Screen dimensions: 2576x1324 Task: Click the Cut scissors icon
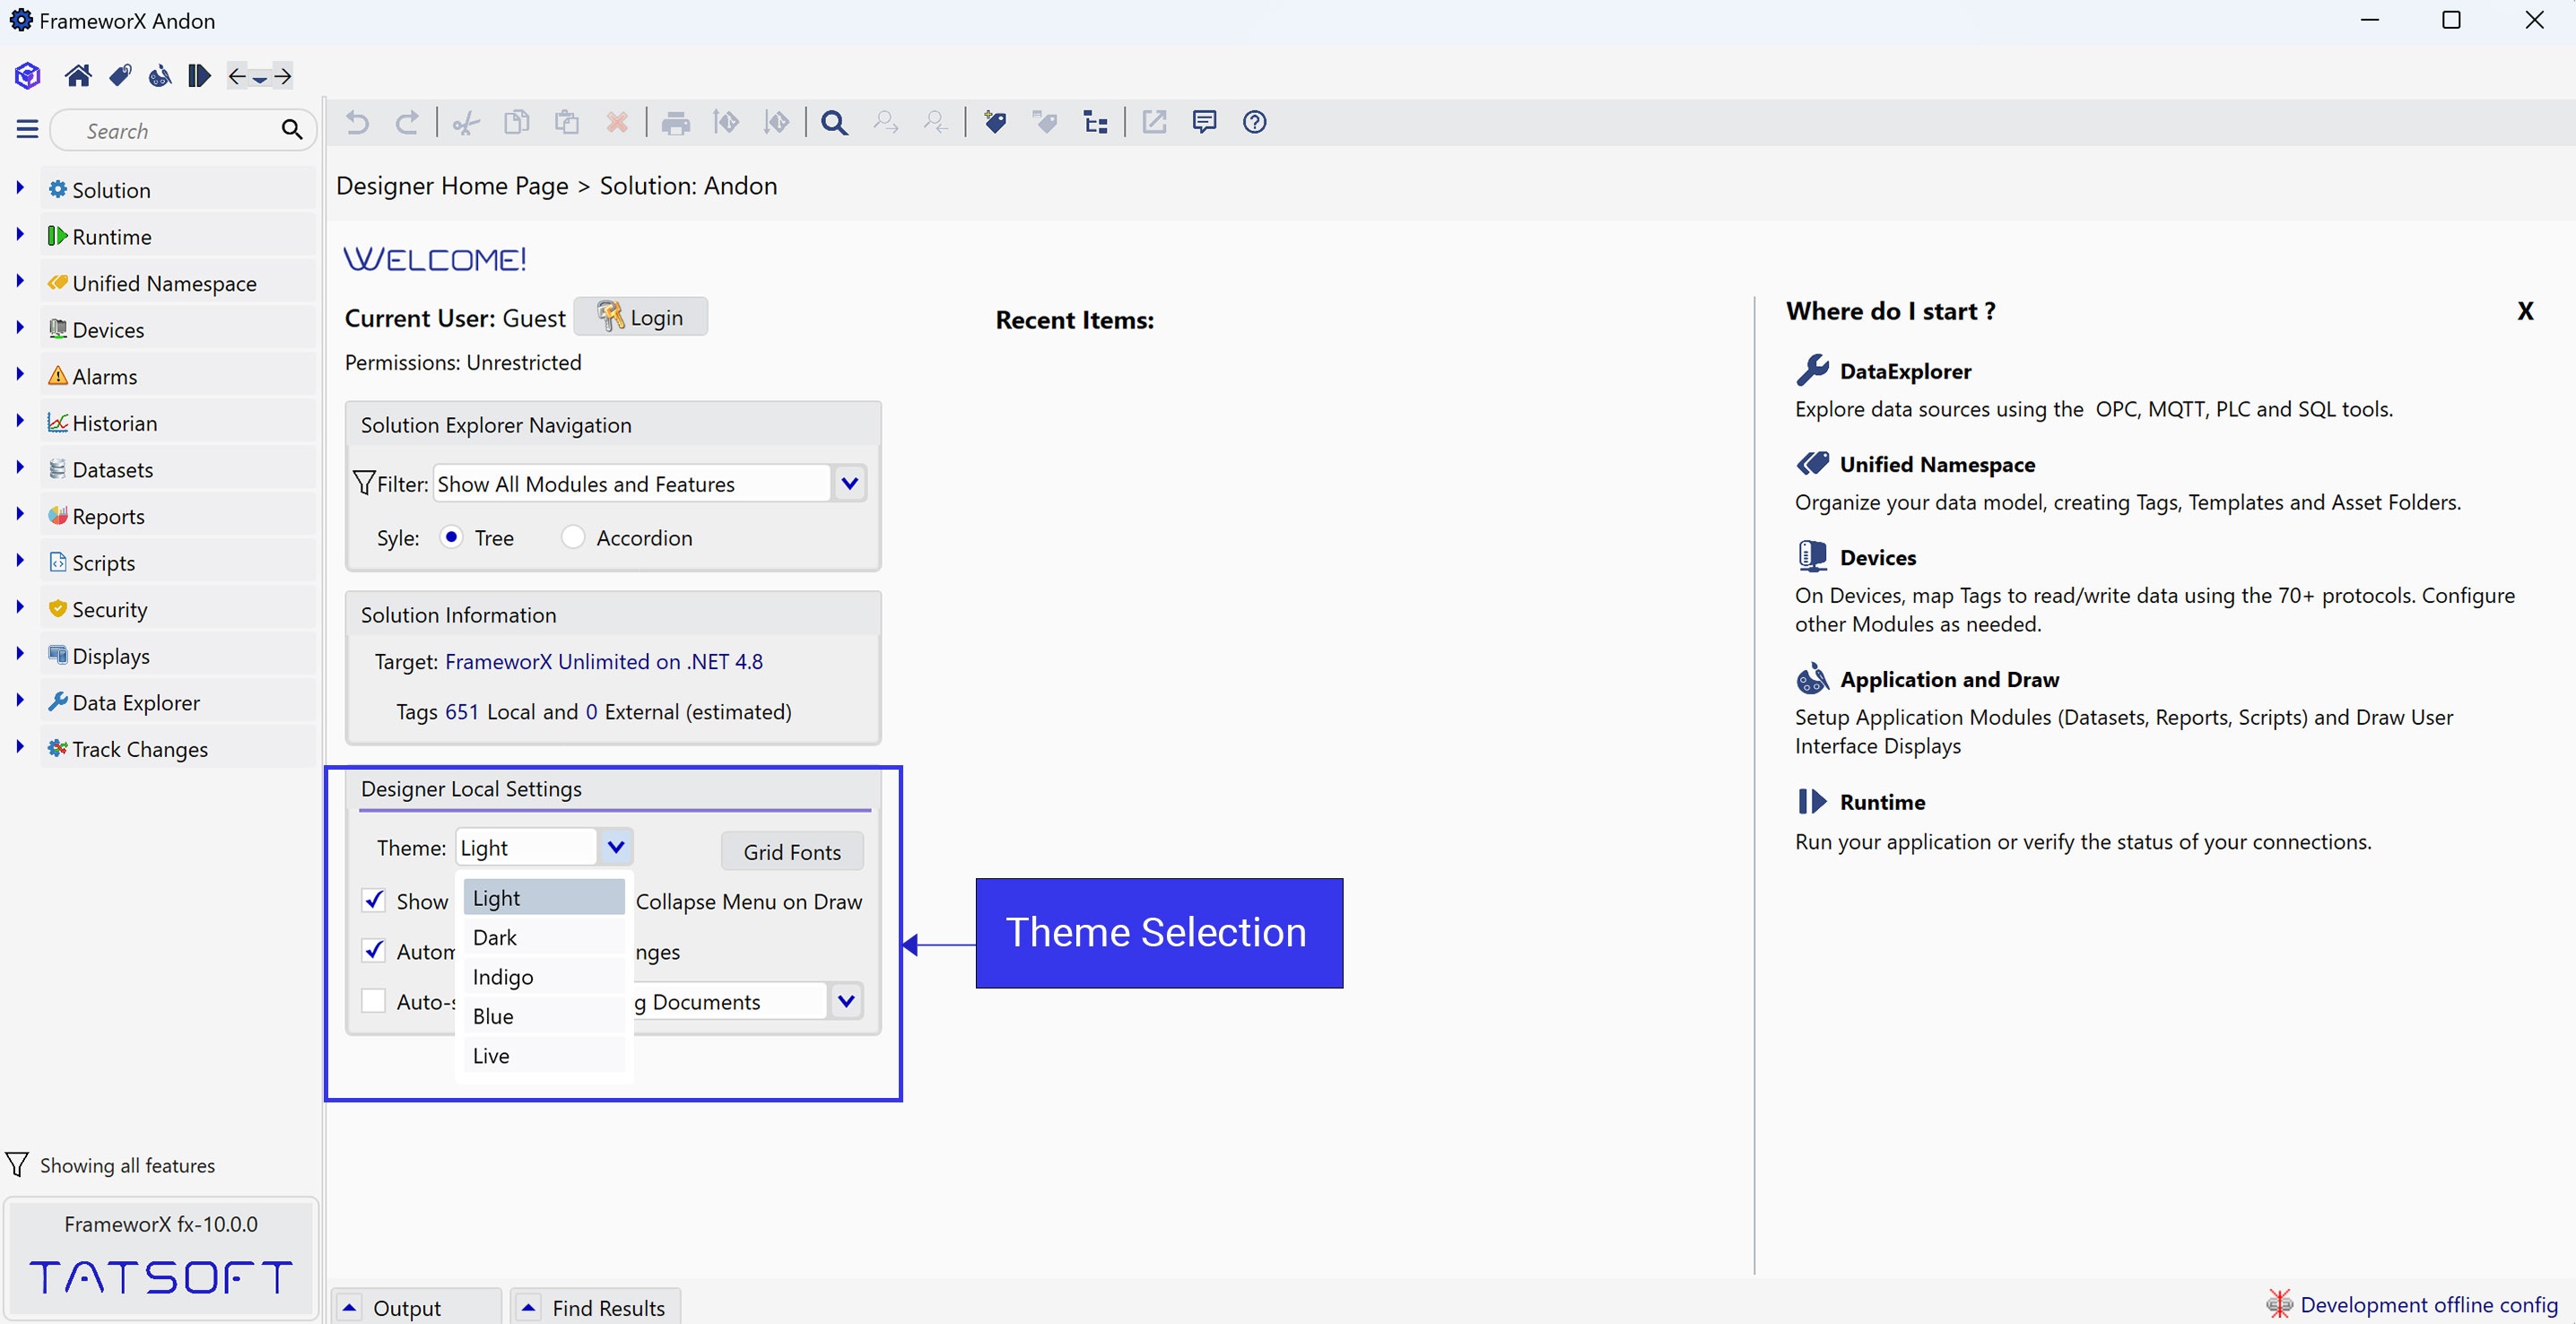pyautogui.click(x=466, y=123)
